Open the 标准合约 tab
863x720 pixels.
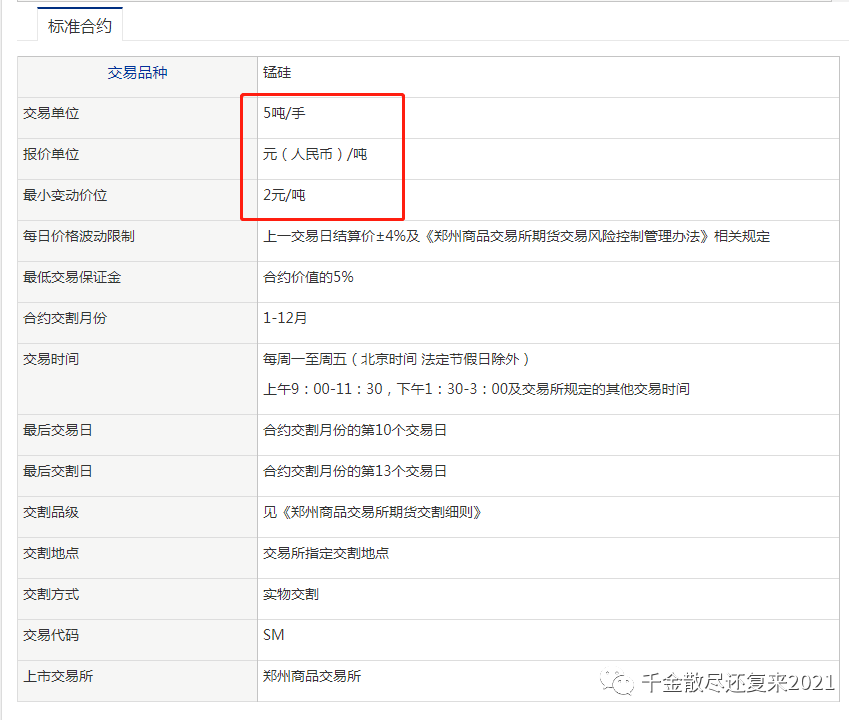(80, 26)
